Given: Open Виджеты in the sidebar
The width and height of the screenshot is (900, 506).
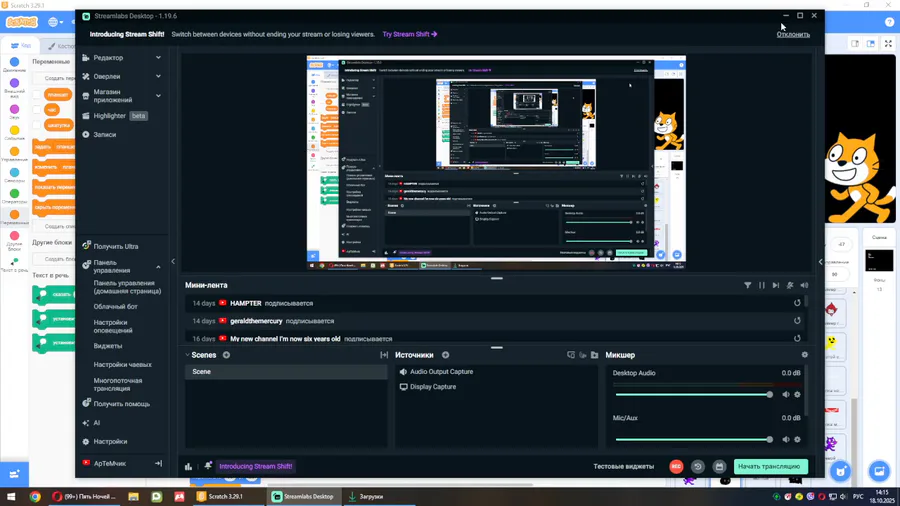Looking at the screenshot, I should point(108,346).
